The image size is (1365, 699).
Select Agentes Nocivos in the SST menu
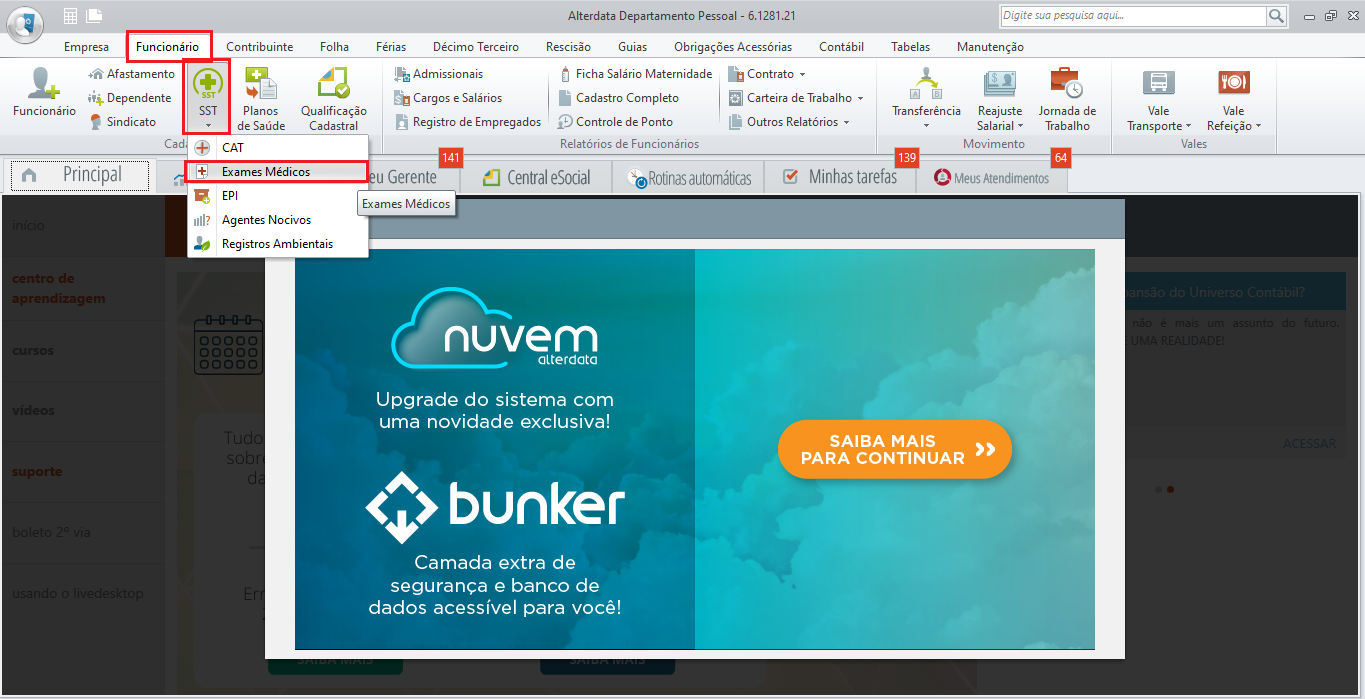278,220
